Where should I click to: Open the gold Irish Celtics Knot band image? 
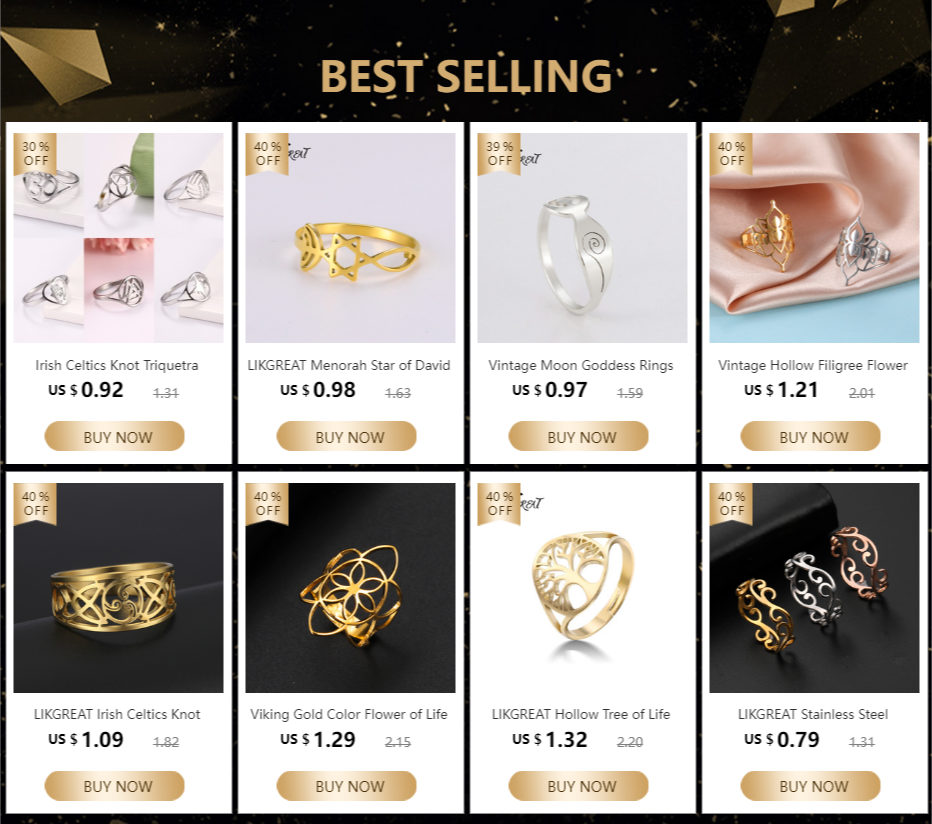118,587
